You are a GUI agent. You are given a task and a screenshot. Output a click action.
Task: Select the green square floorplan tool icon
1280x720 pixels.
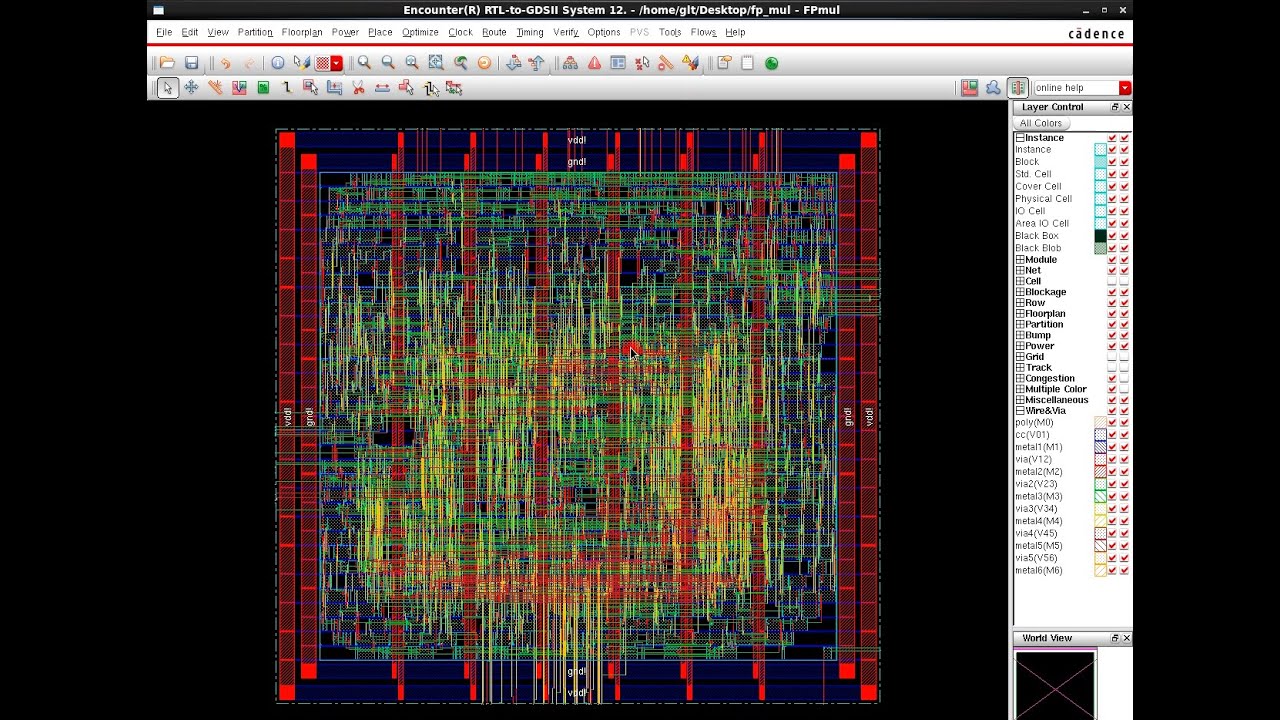coord(263,88)
